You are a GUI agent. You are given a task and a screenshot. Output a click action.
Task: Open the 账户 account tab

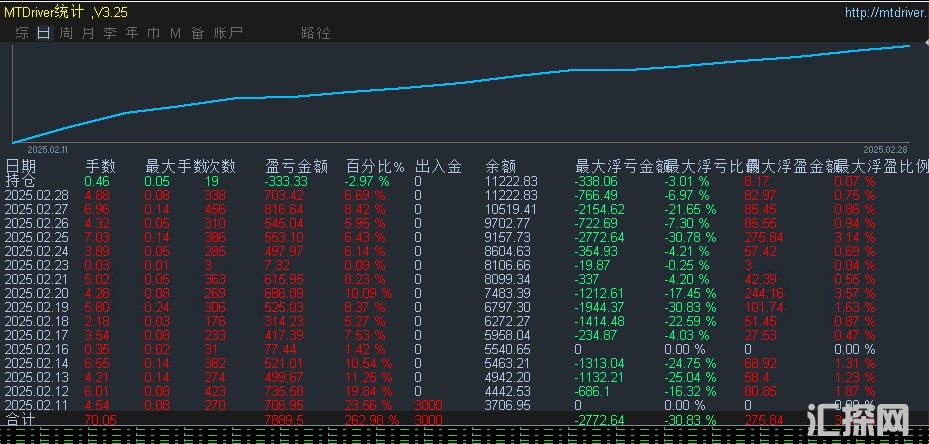[x=228, y=33]
